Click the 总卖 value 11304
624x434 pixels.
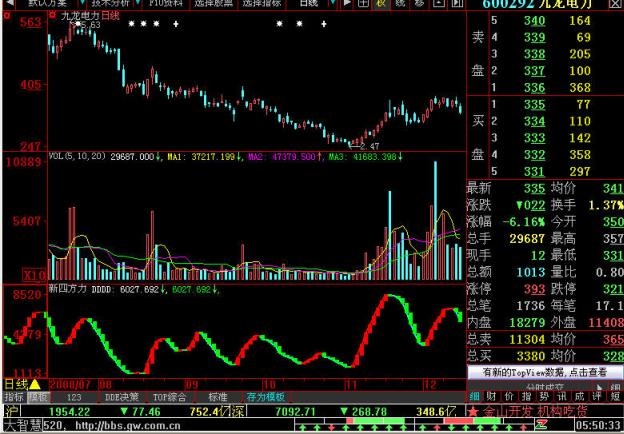(x=527, y=339)
